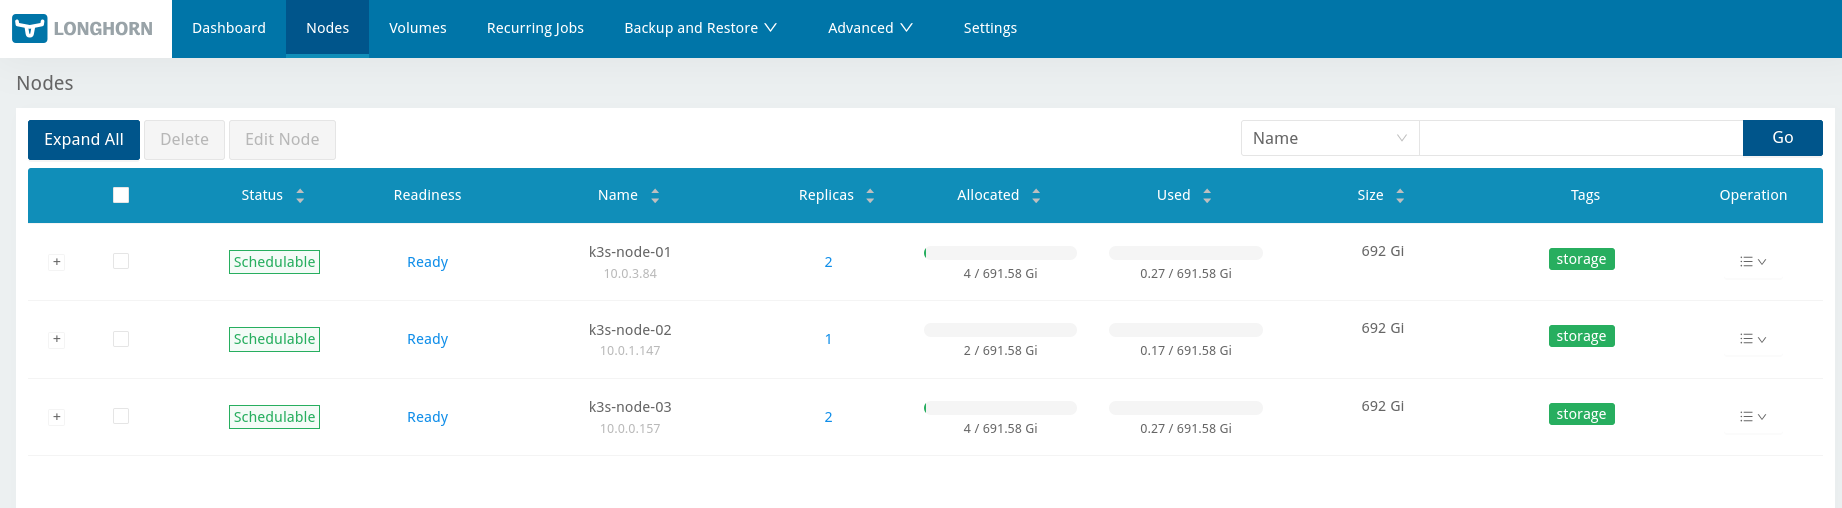Sort by Used column sort icon
This screenshot has height=508, width=1842.
click(x=1207, y=196)
